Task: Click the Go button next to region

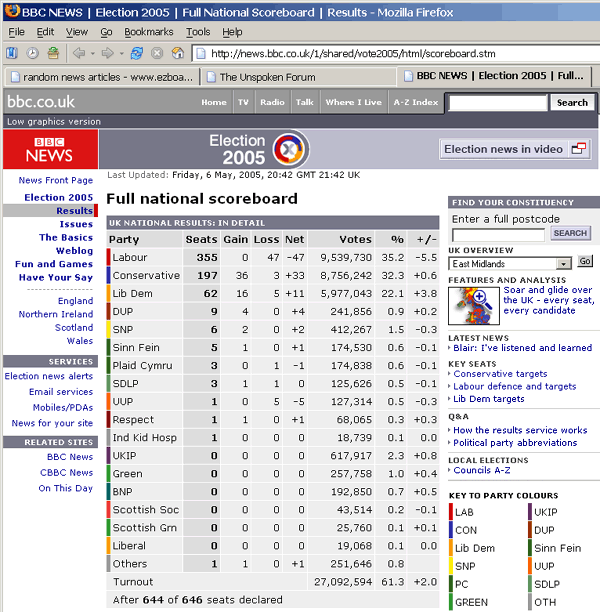Action: (584, 261)
